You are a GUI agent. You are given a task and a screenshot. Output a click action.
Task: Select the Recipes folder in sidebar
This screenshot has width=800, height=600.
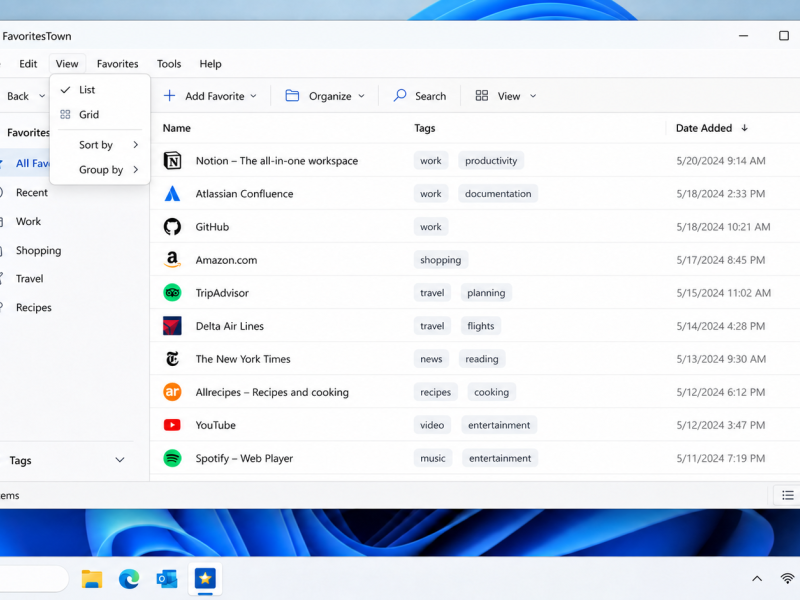(x=34, y=308)
